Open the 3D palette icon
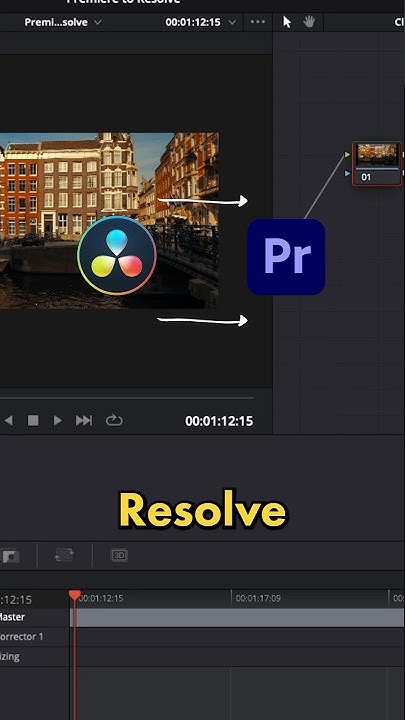The image size is (405, 720). coord(119,556)
